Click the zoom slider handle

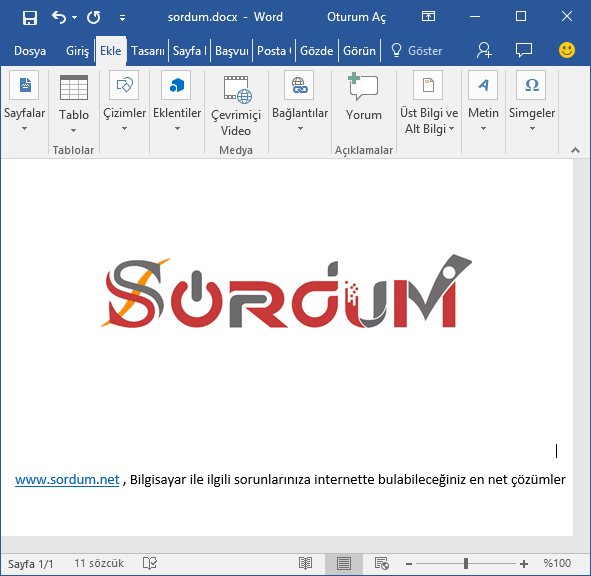pyautogui.click(x=466, y=564)
